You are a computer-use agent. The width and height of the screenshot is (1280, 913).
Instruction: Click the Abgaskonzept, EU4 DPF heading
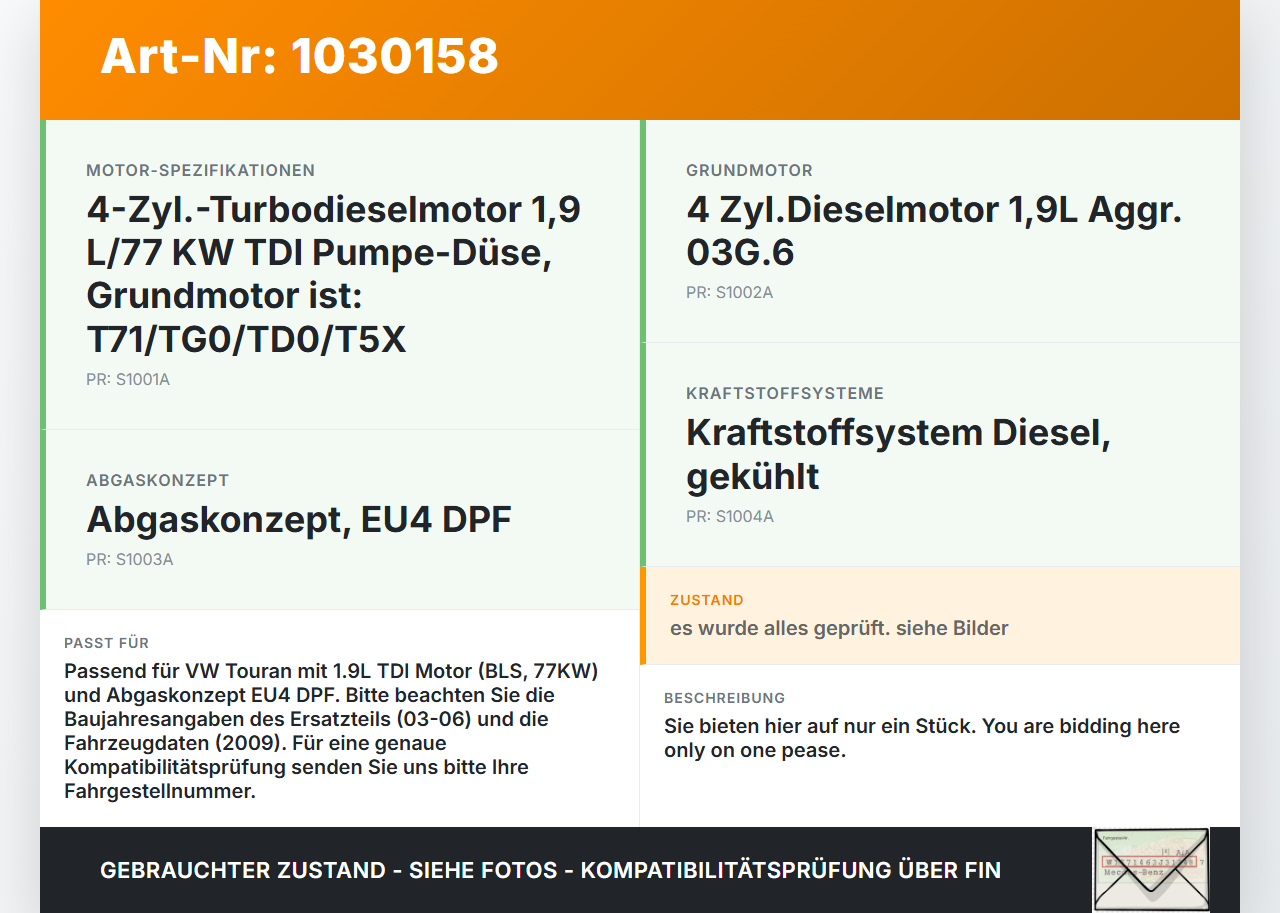[x=299, y=519]
